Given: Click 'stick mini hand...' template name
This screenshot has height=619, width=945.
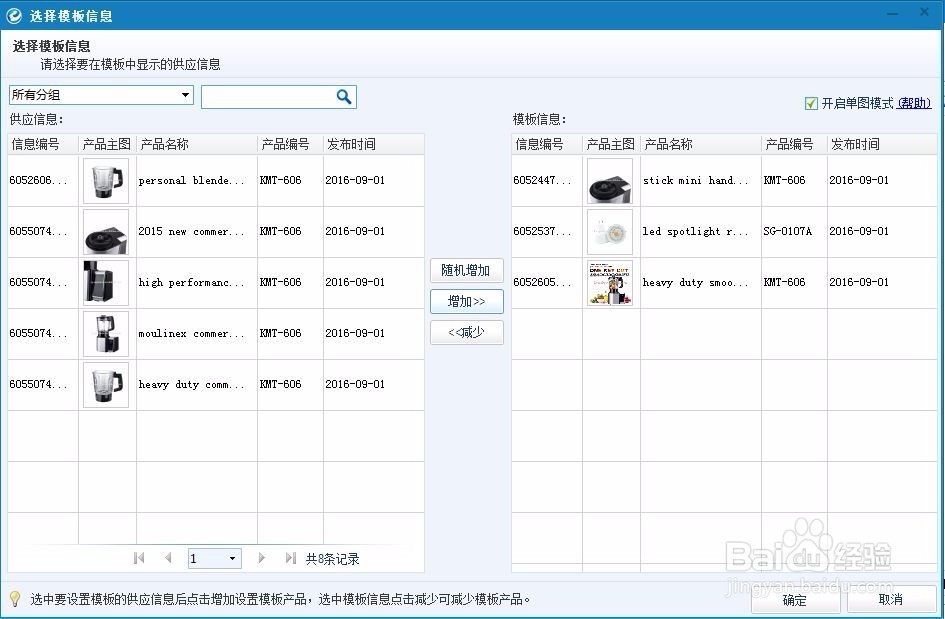Looking at the screenshot, I should [x=695, y=180].
